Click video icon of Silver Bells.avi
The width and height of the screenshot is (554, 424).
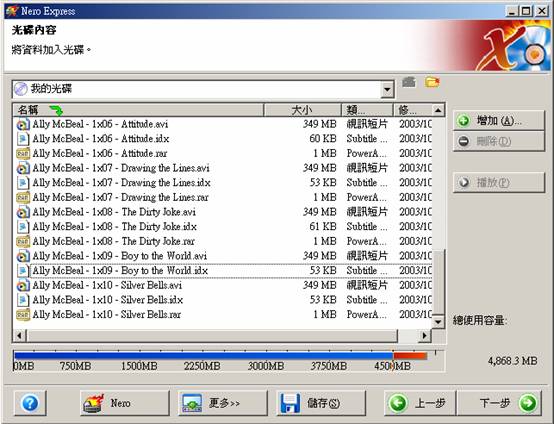point(23,285)
